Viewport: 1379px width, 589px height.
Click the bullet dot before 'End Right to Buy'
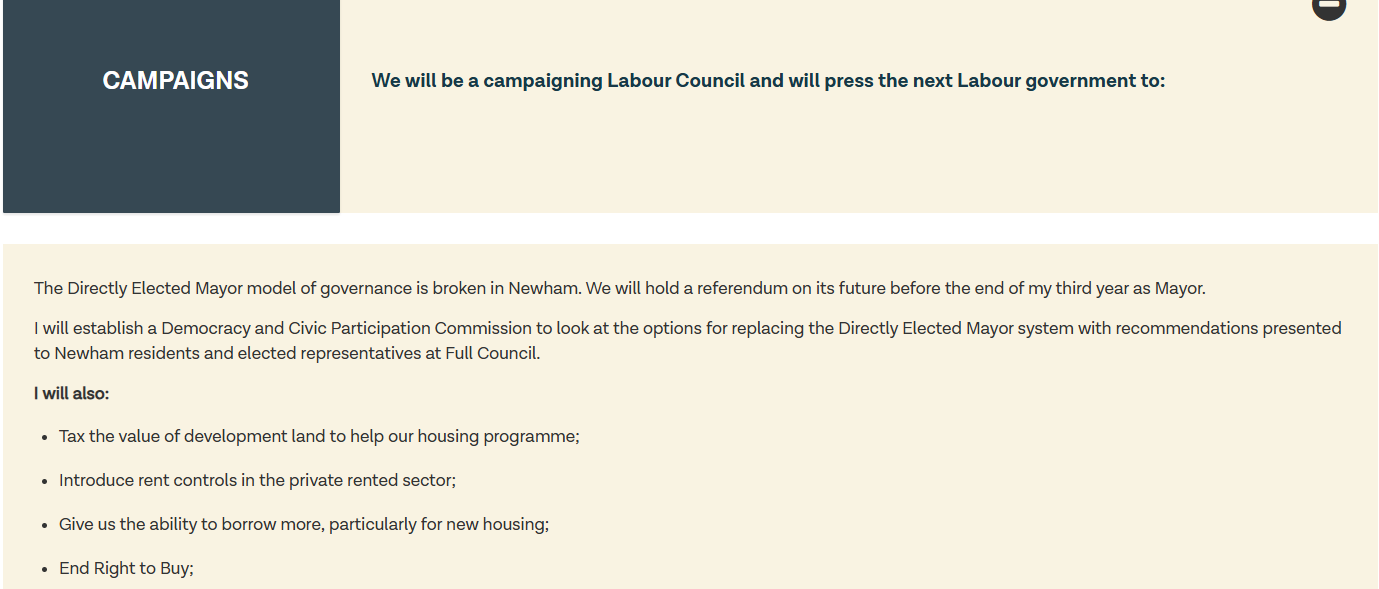click(x=45, y=570)
